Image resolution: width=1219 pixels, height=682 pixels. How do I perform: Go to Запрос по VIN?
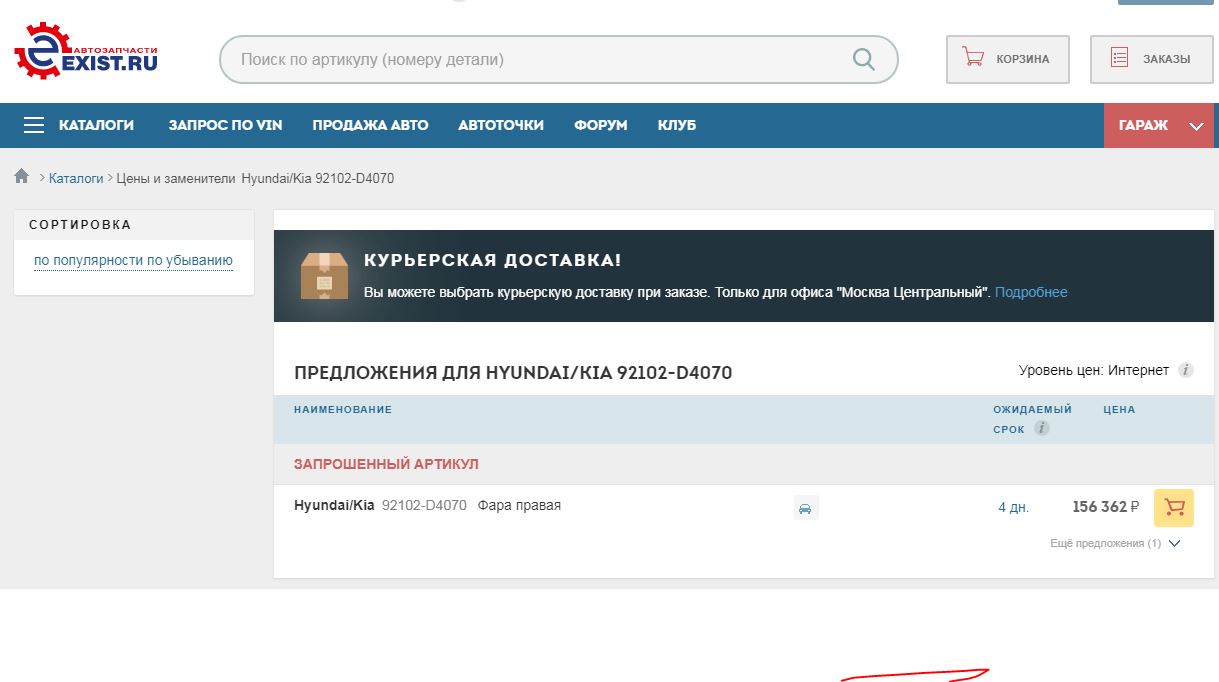point(225,125)
